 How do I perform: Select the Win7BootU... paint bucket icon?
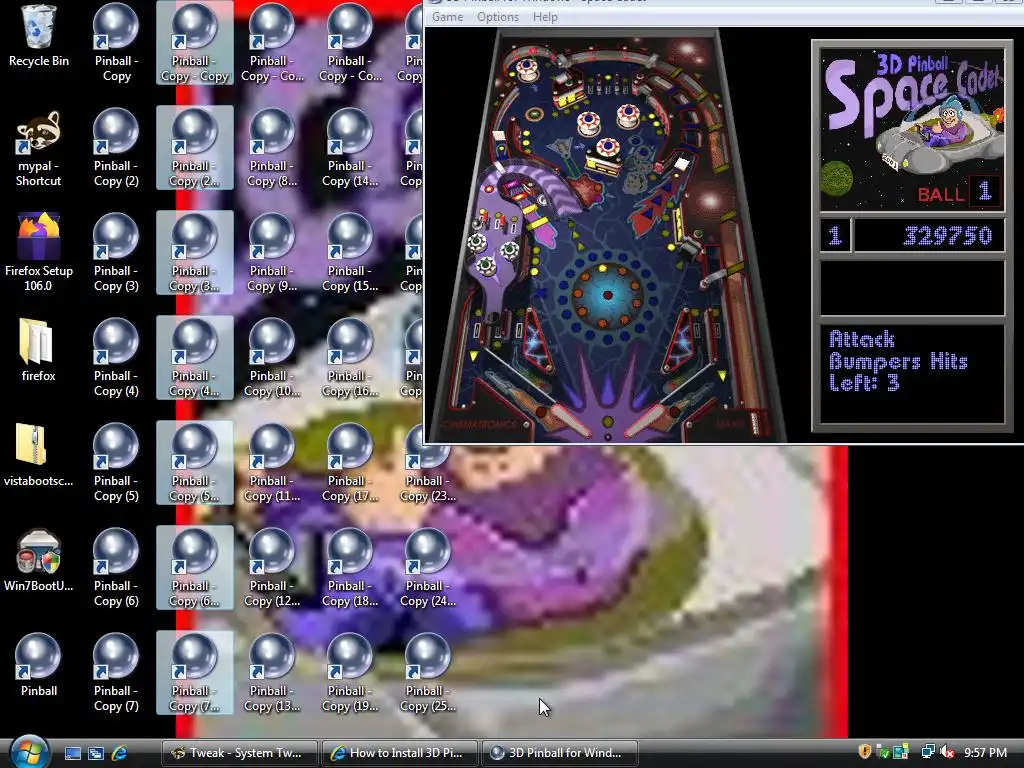point(39,560)
